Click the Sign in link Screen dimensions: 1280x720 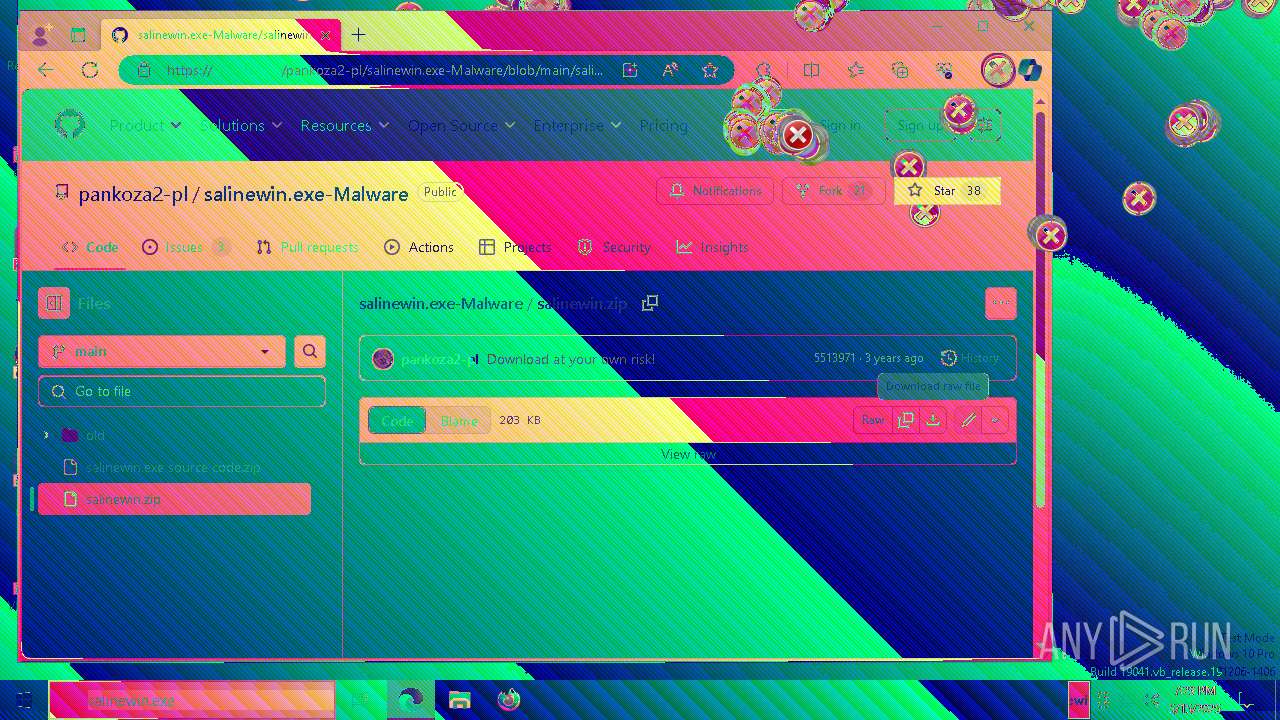[x=839, y=125]
